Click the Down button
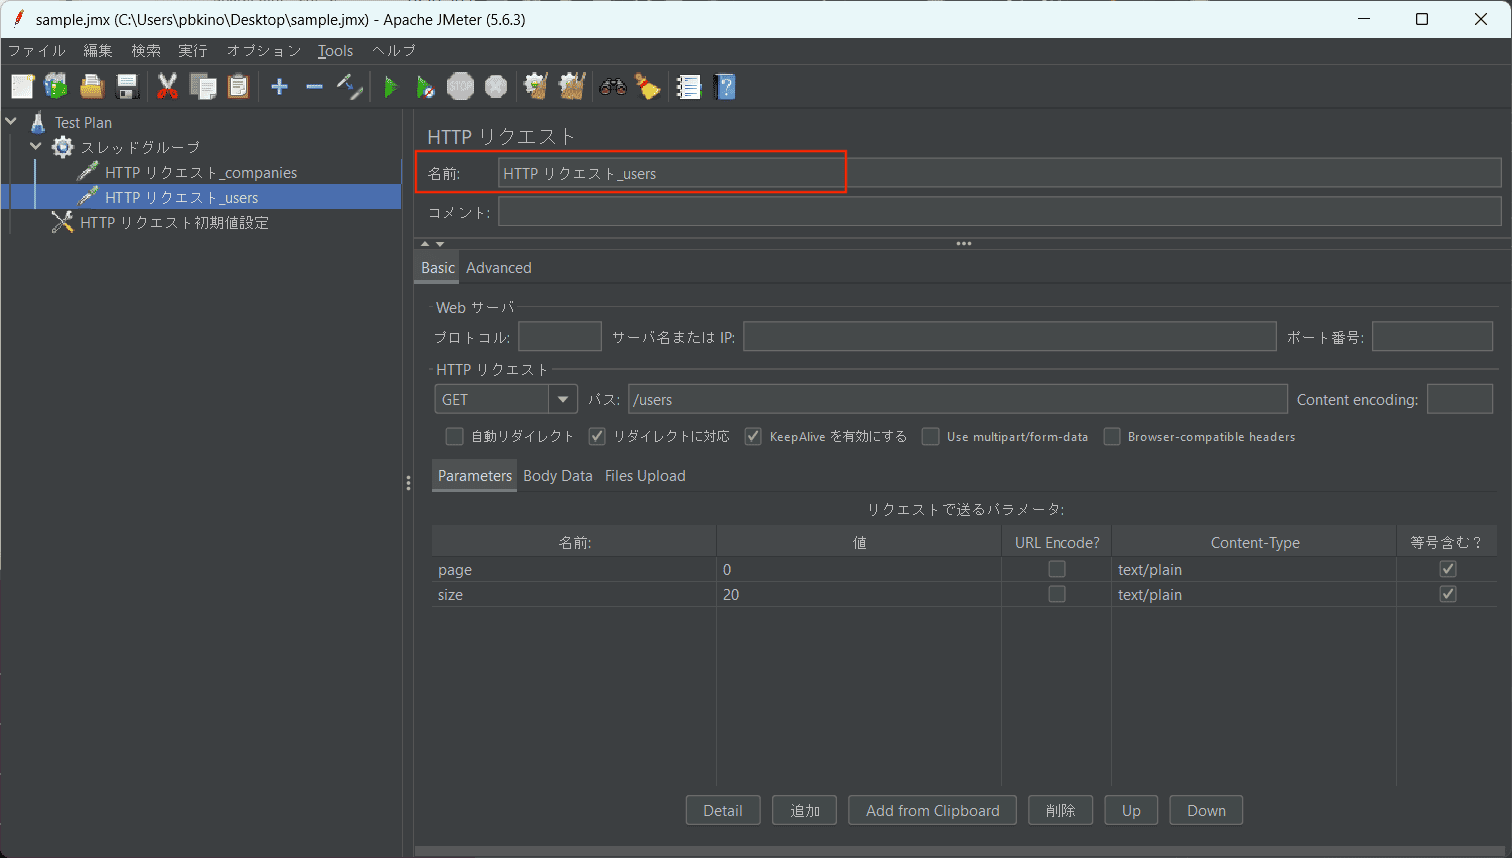 (x=1206, y=810)
